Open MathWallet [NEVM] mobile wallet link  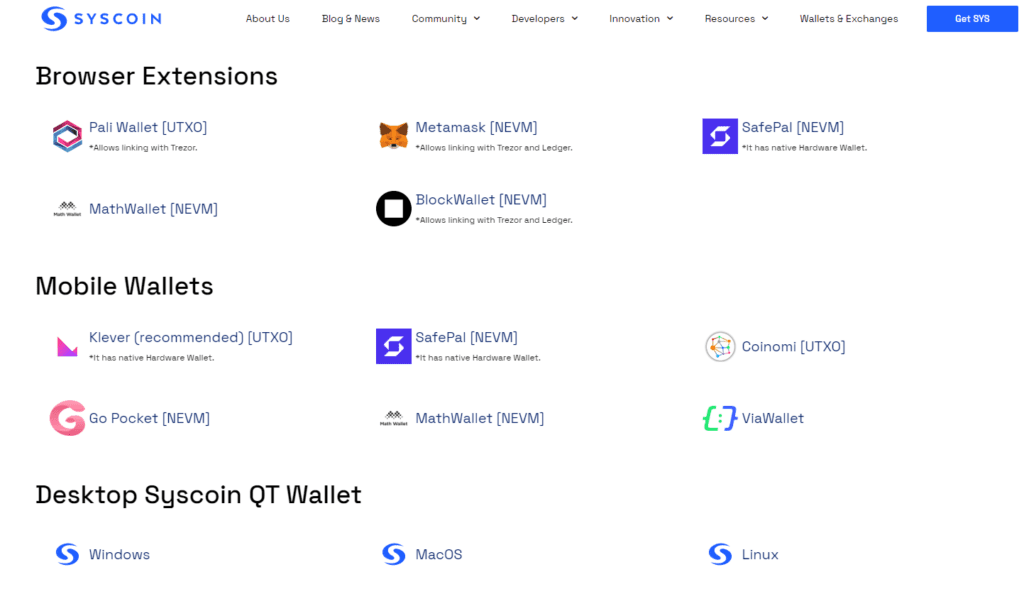tap(480, 418)
